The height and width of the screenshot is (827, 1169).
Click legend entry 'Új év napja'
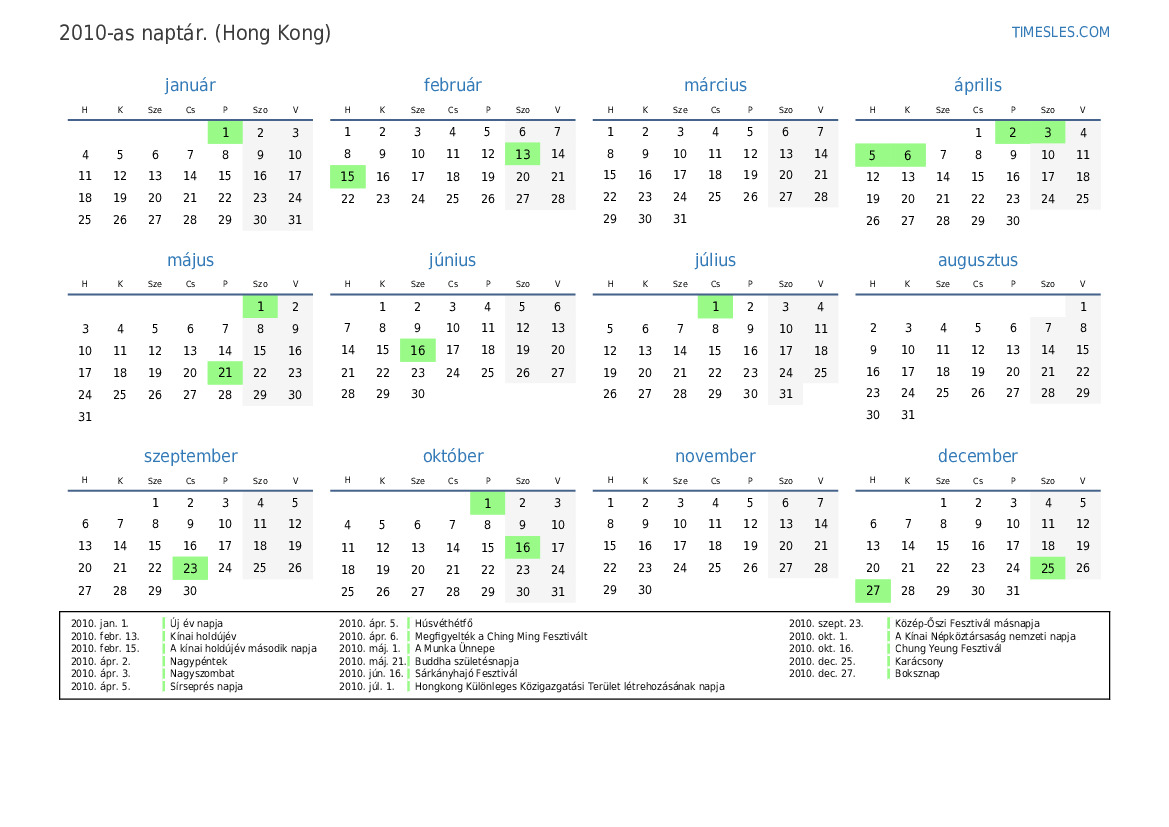point(196,623)
